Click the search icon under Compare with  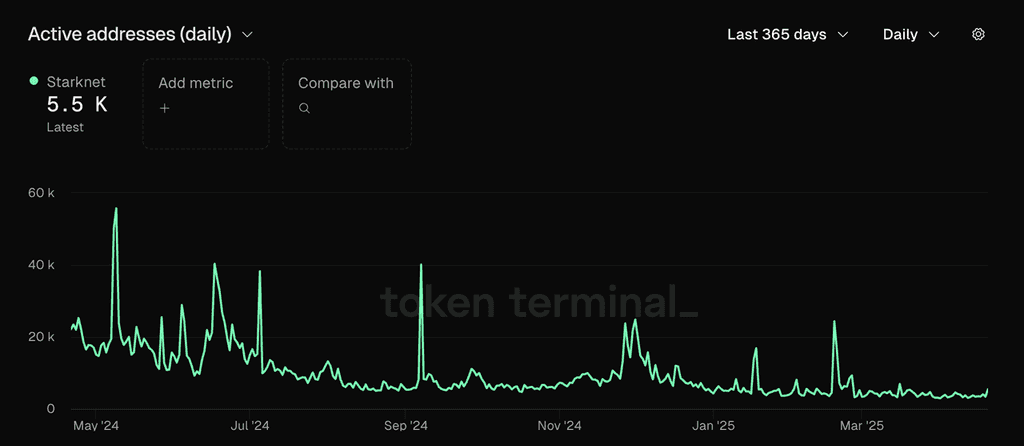304,108
